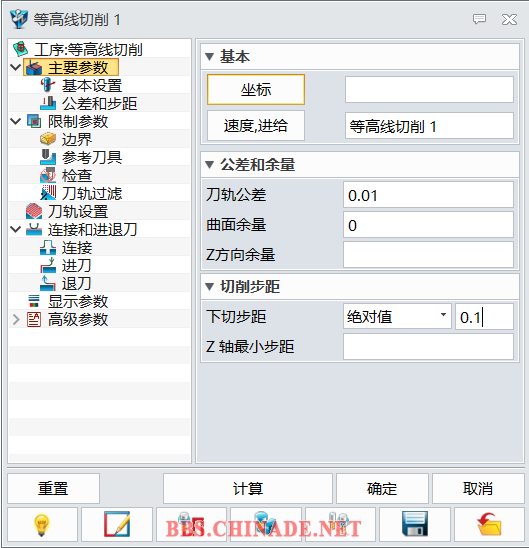Click the 计算 calculate button
The height and width of the screenshot is (548, 529).
[x=248, y=488]
